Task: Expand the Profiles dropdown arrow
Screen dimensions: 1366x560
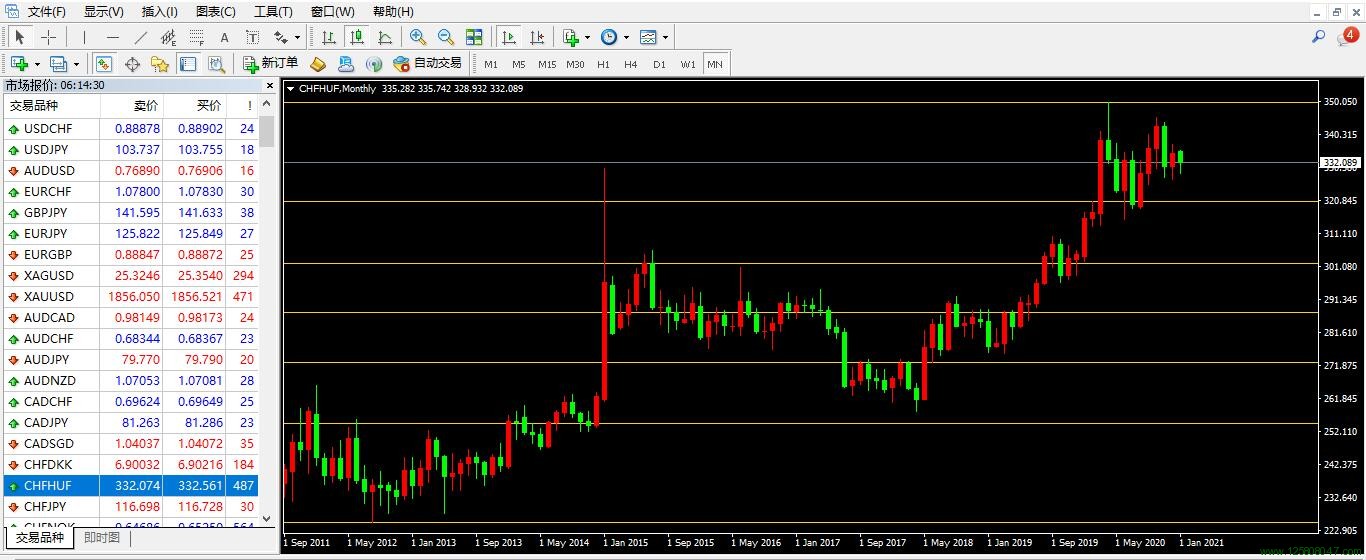Action: coord(76,64)
